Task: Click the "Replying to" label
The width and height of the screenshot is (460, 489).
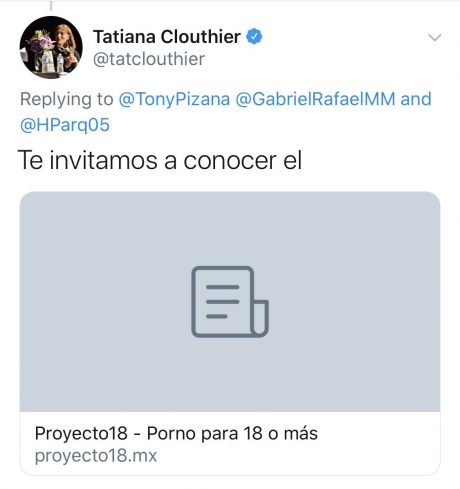Action: [67, 99]
